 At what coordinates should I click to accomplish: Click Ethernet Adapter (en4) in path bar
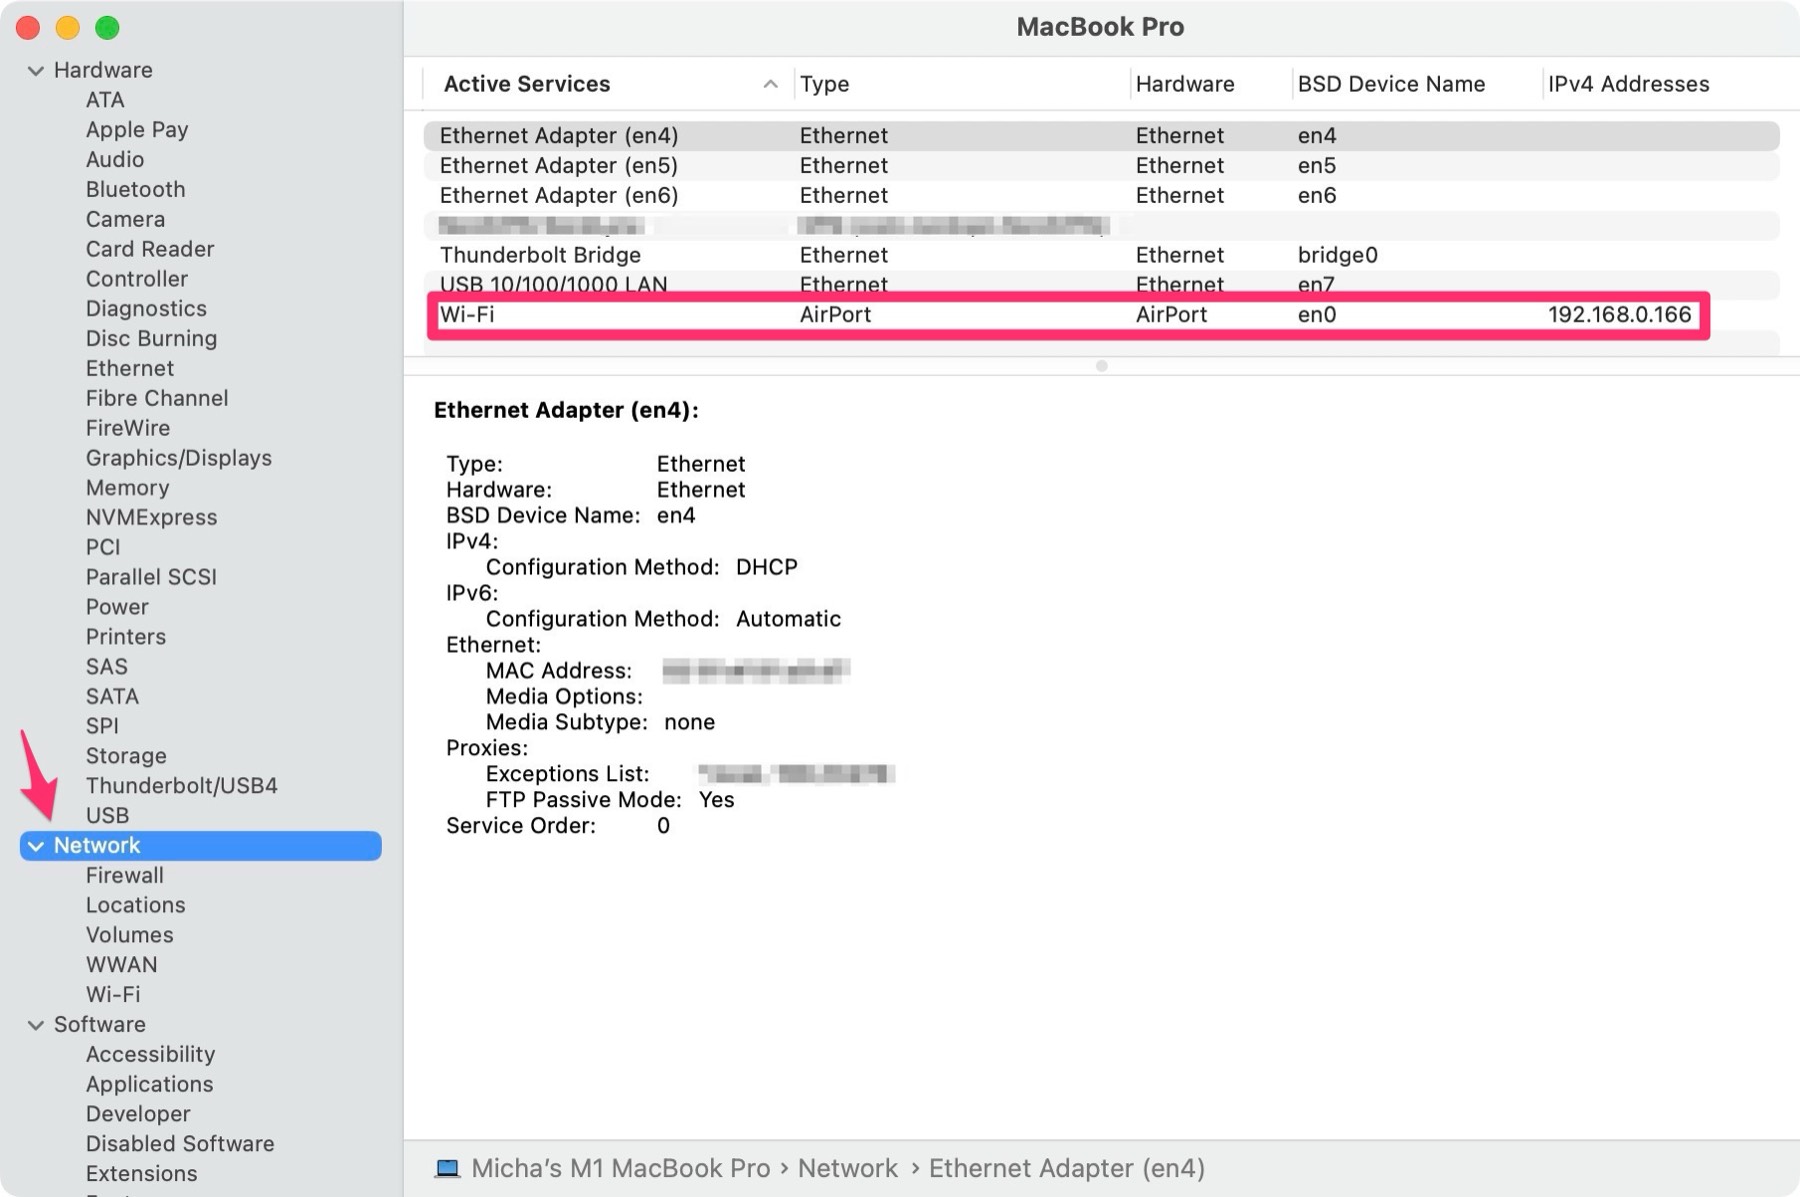tap(1066, 1168)
